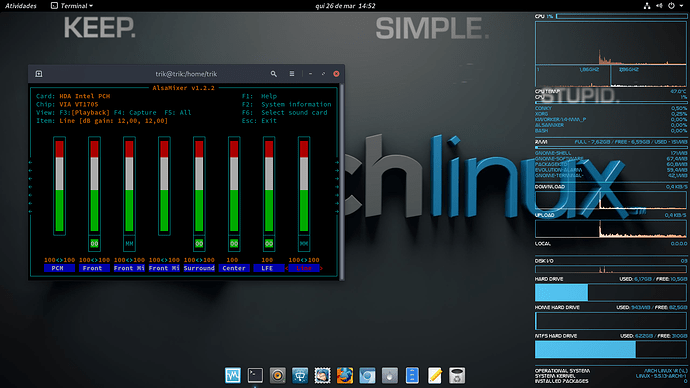Switch to F4 Capture view
This screenshot has height=388, width=690.
pyautogui.click(x=135, y=113)
